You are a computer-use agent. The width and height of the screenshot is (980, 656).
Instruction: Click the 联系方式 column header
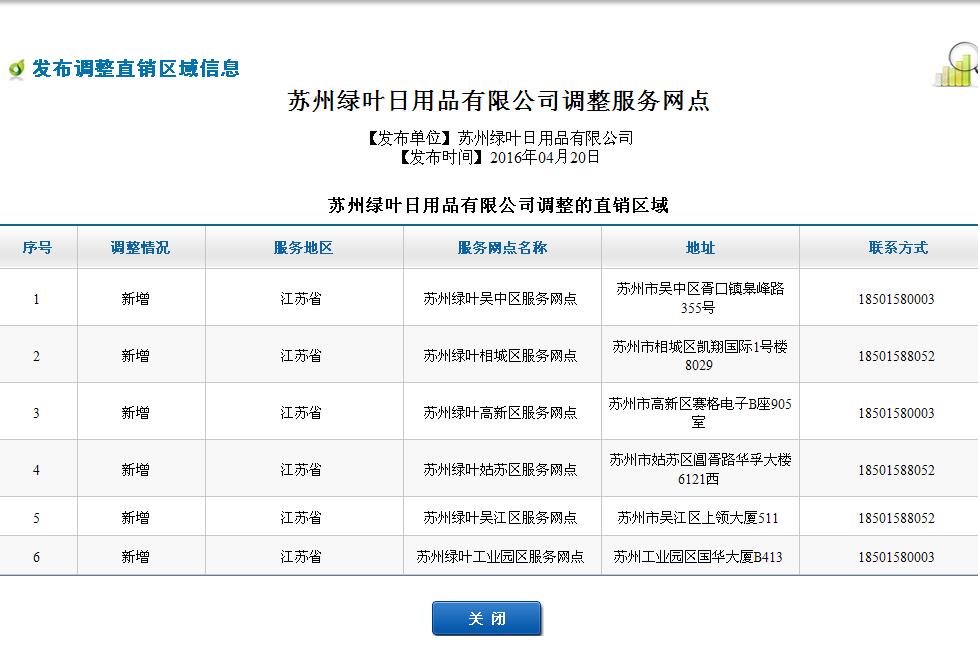pos(897,248)
